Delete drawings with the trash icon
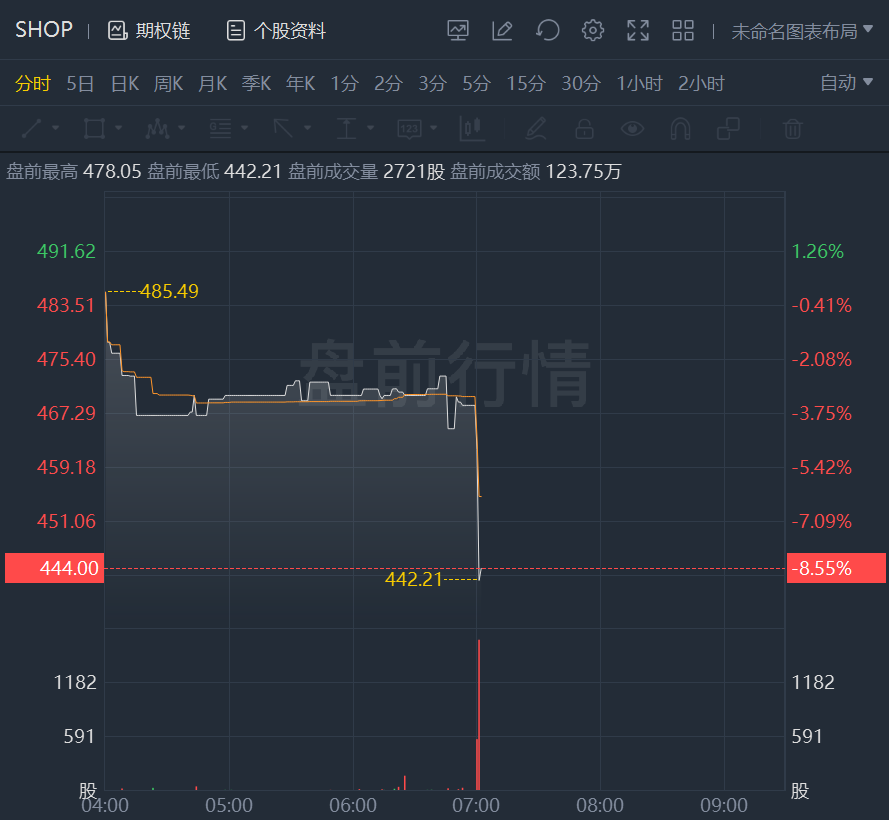The image size is (889, 820). point(792,128)
